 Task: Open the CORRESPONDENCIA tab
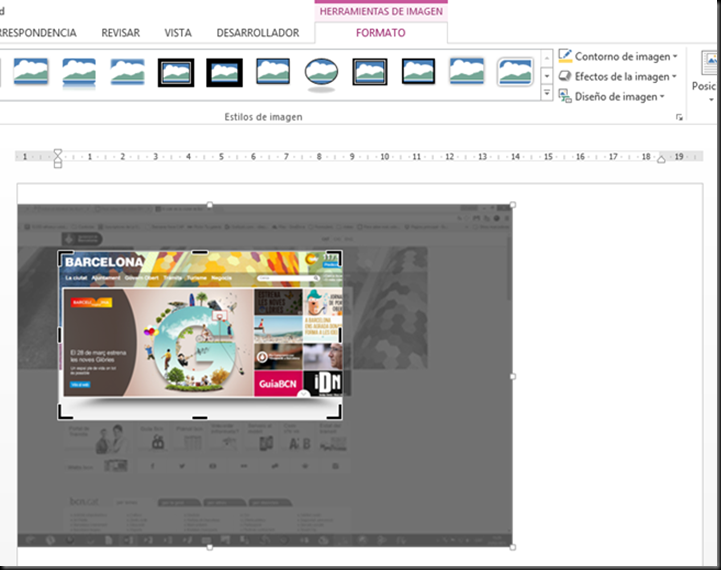coord(38,33)
